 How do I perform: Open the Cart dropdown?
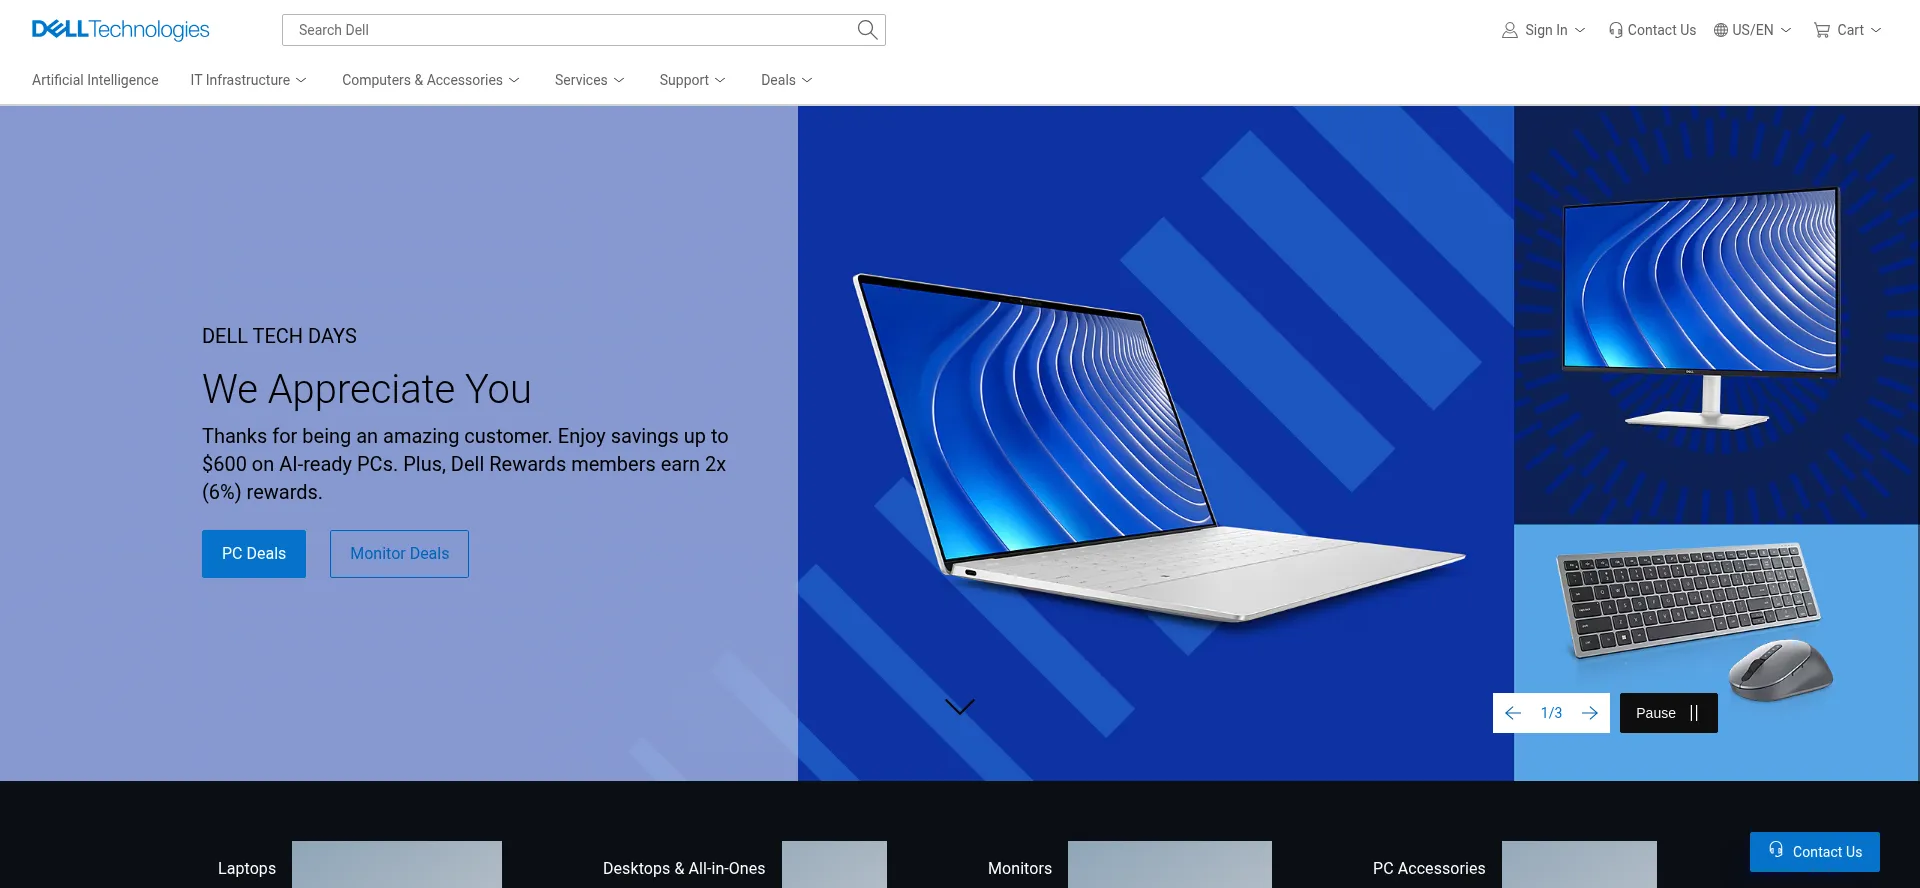coord(1847,30)
